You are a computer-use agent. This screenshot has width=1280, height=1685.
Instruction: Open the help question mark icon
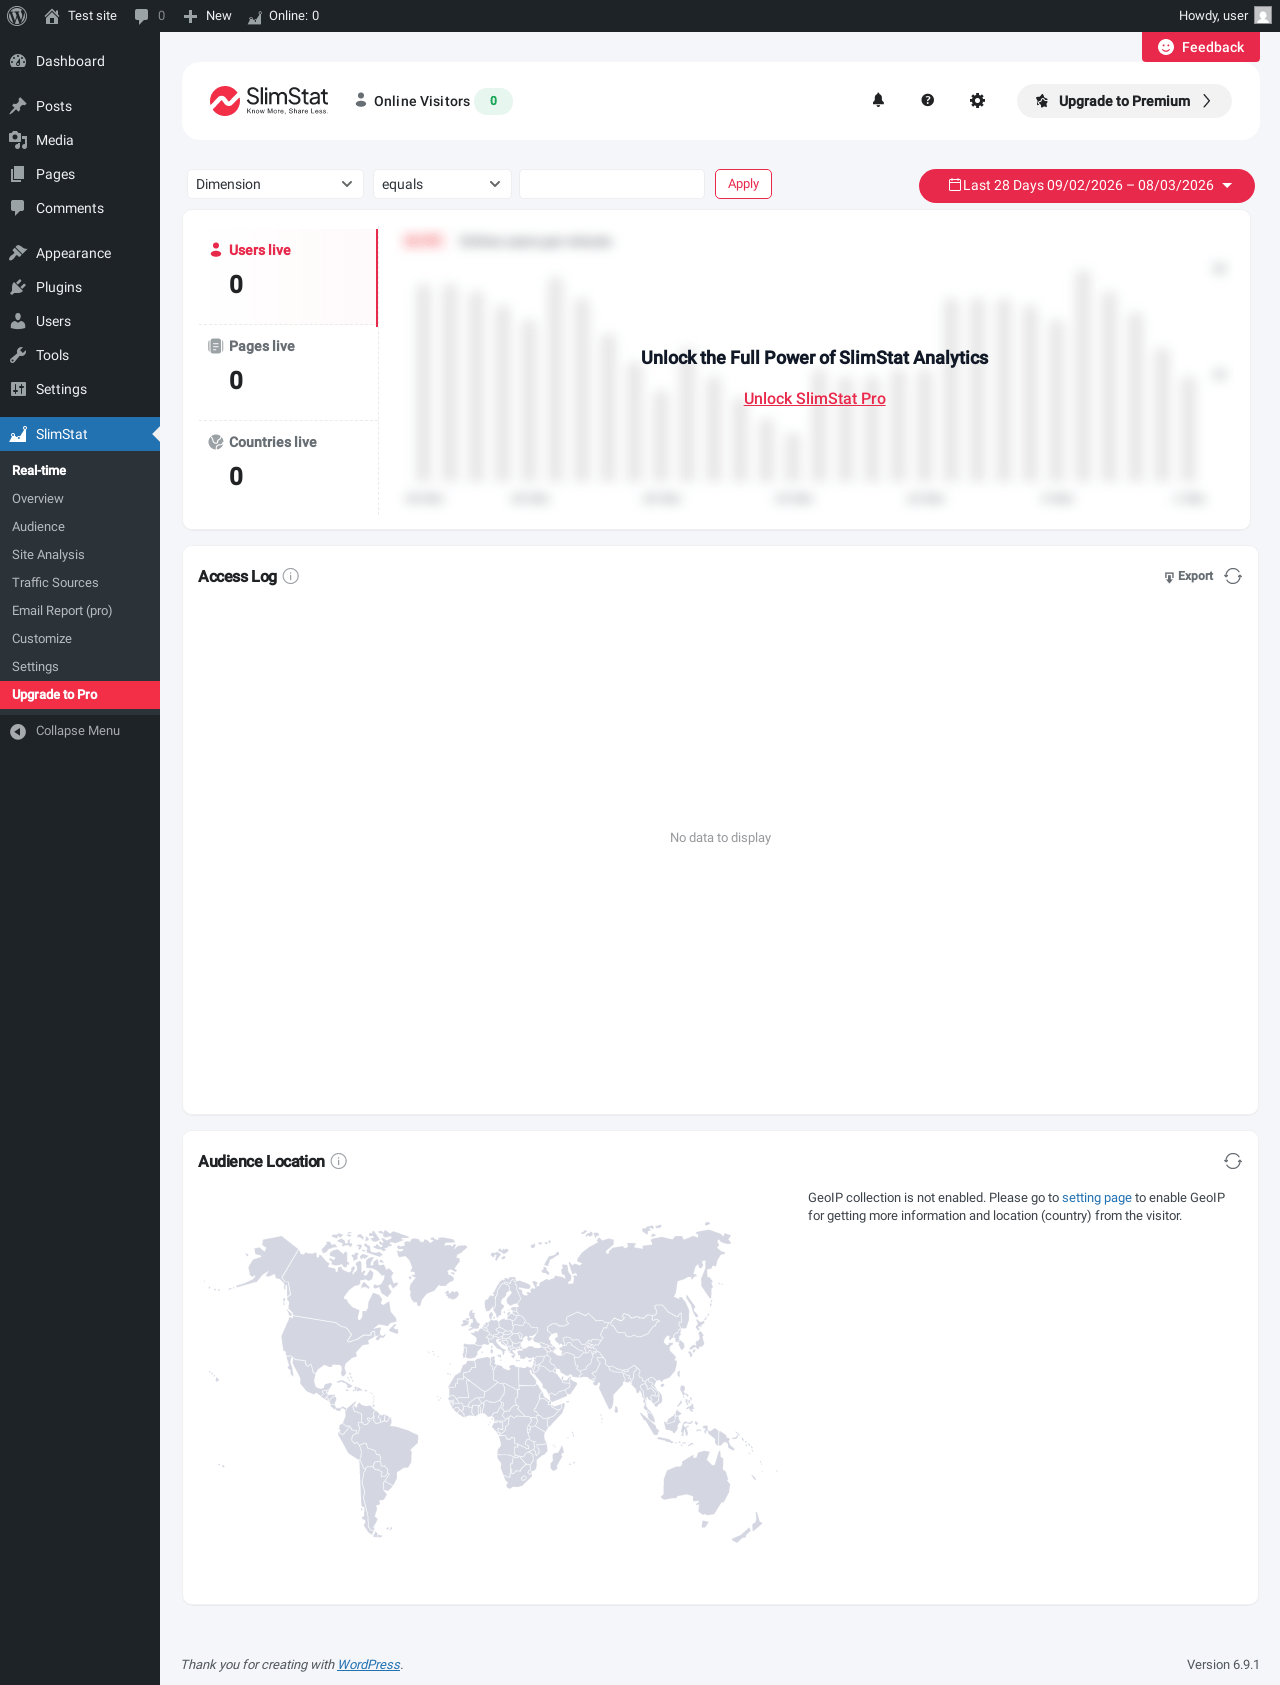(x=928, y=100)
